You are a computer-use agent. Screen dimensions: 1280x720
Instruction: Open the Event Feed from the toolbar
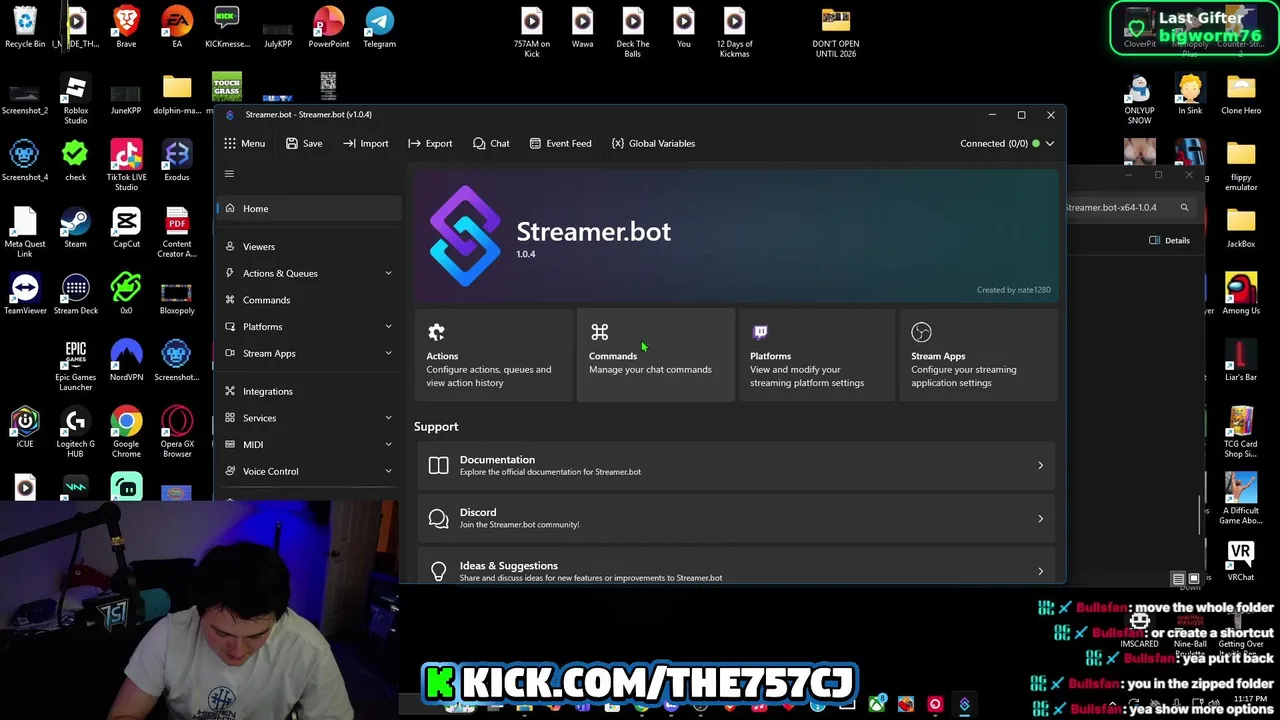560,143
